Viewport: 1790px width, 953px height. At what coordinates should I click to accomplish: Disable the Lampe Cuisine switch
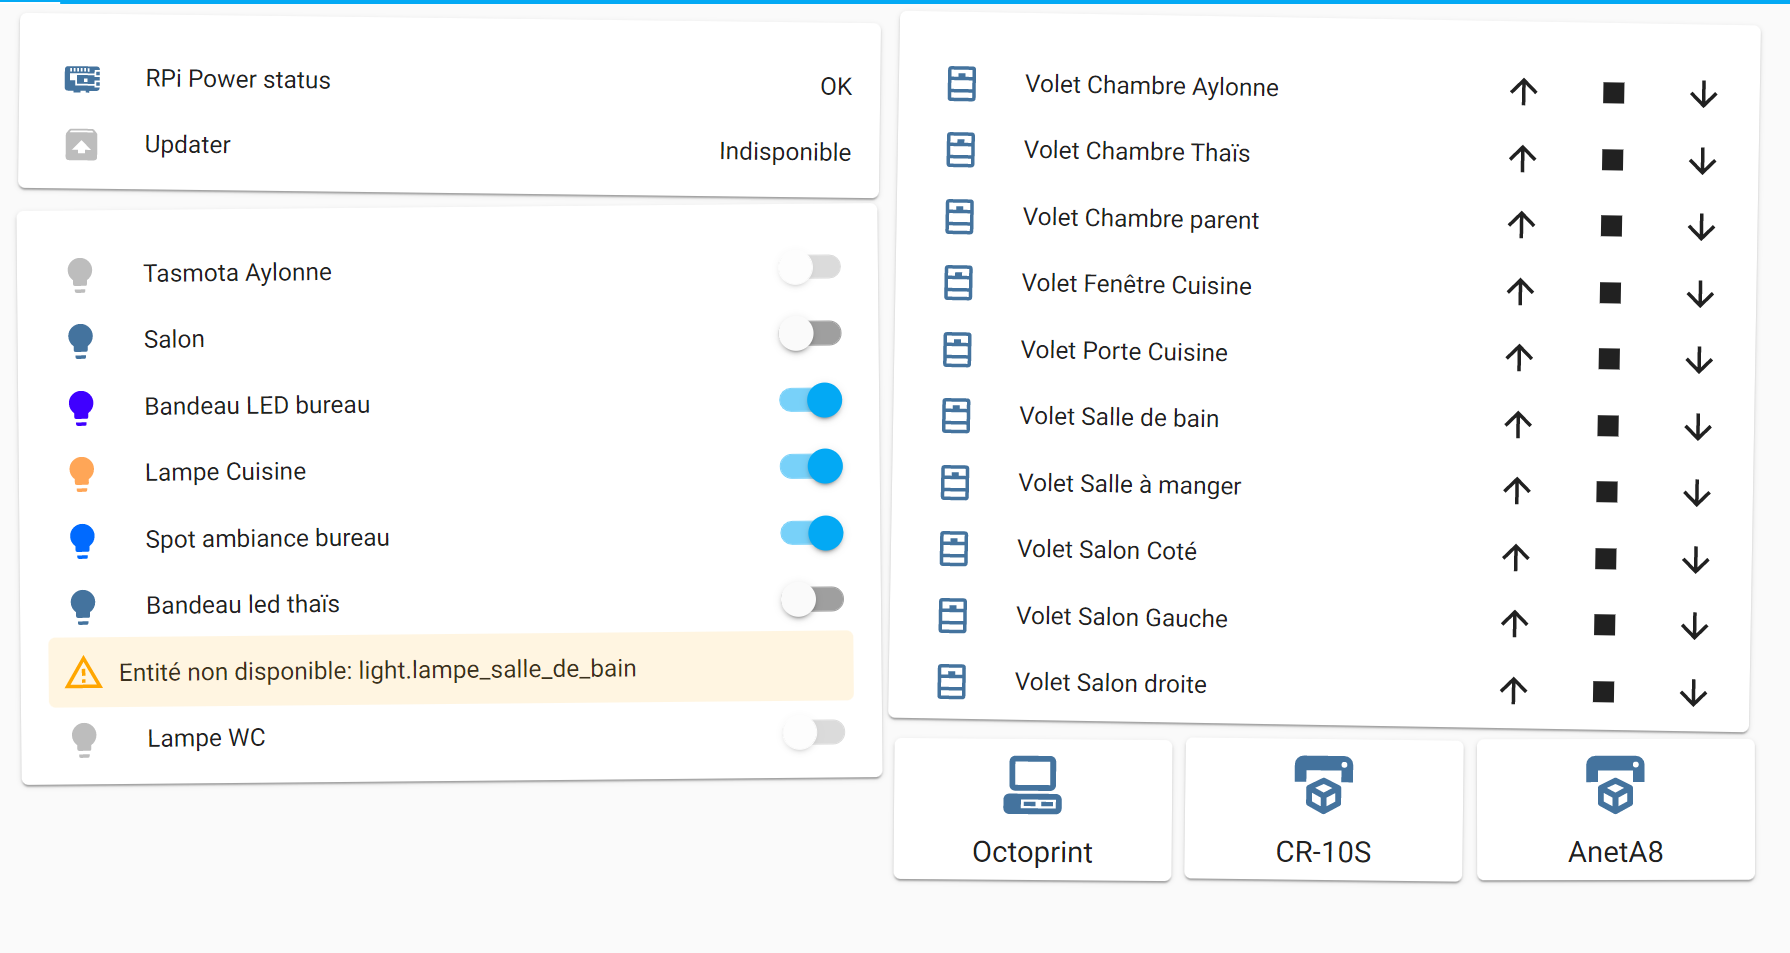[812, 466]
